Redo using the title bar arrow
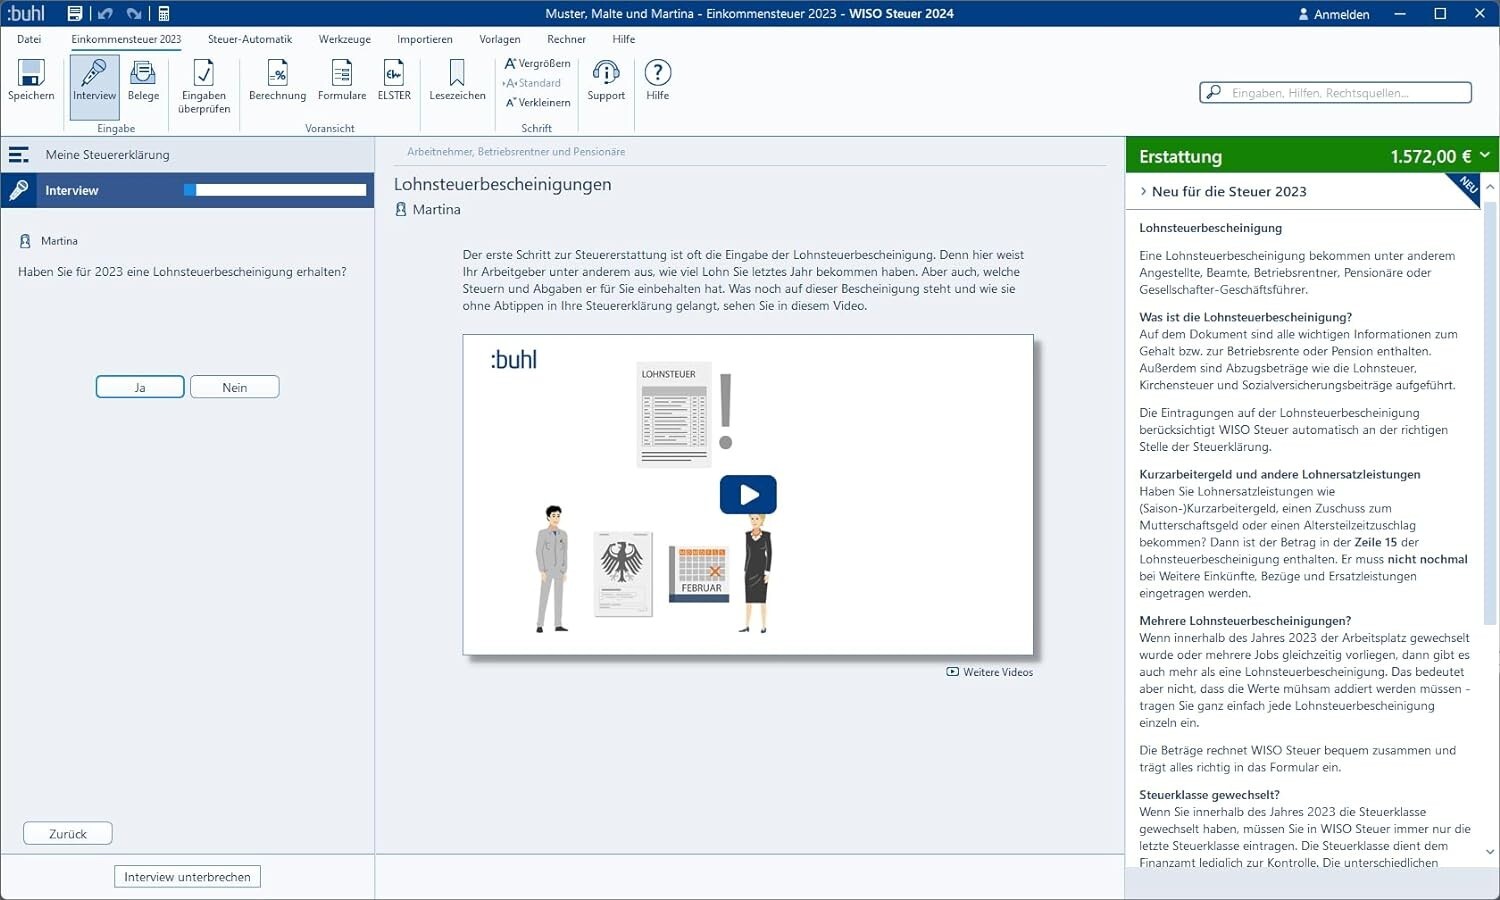The height and width of the screenshot is (900, 1500). (x=134, y=14)
